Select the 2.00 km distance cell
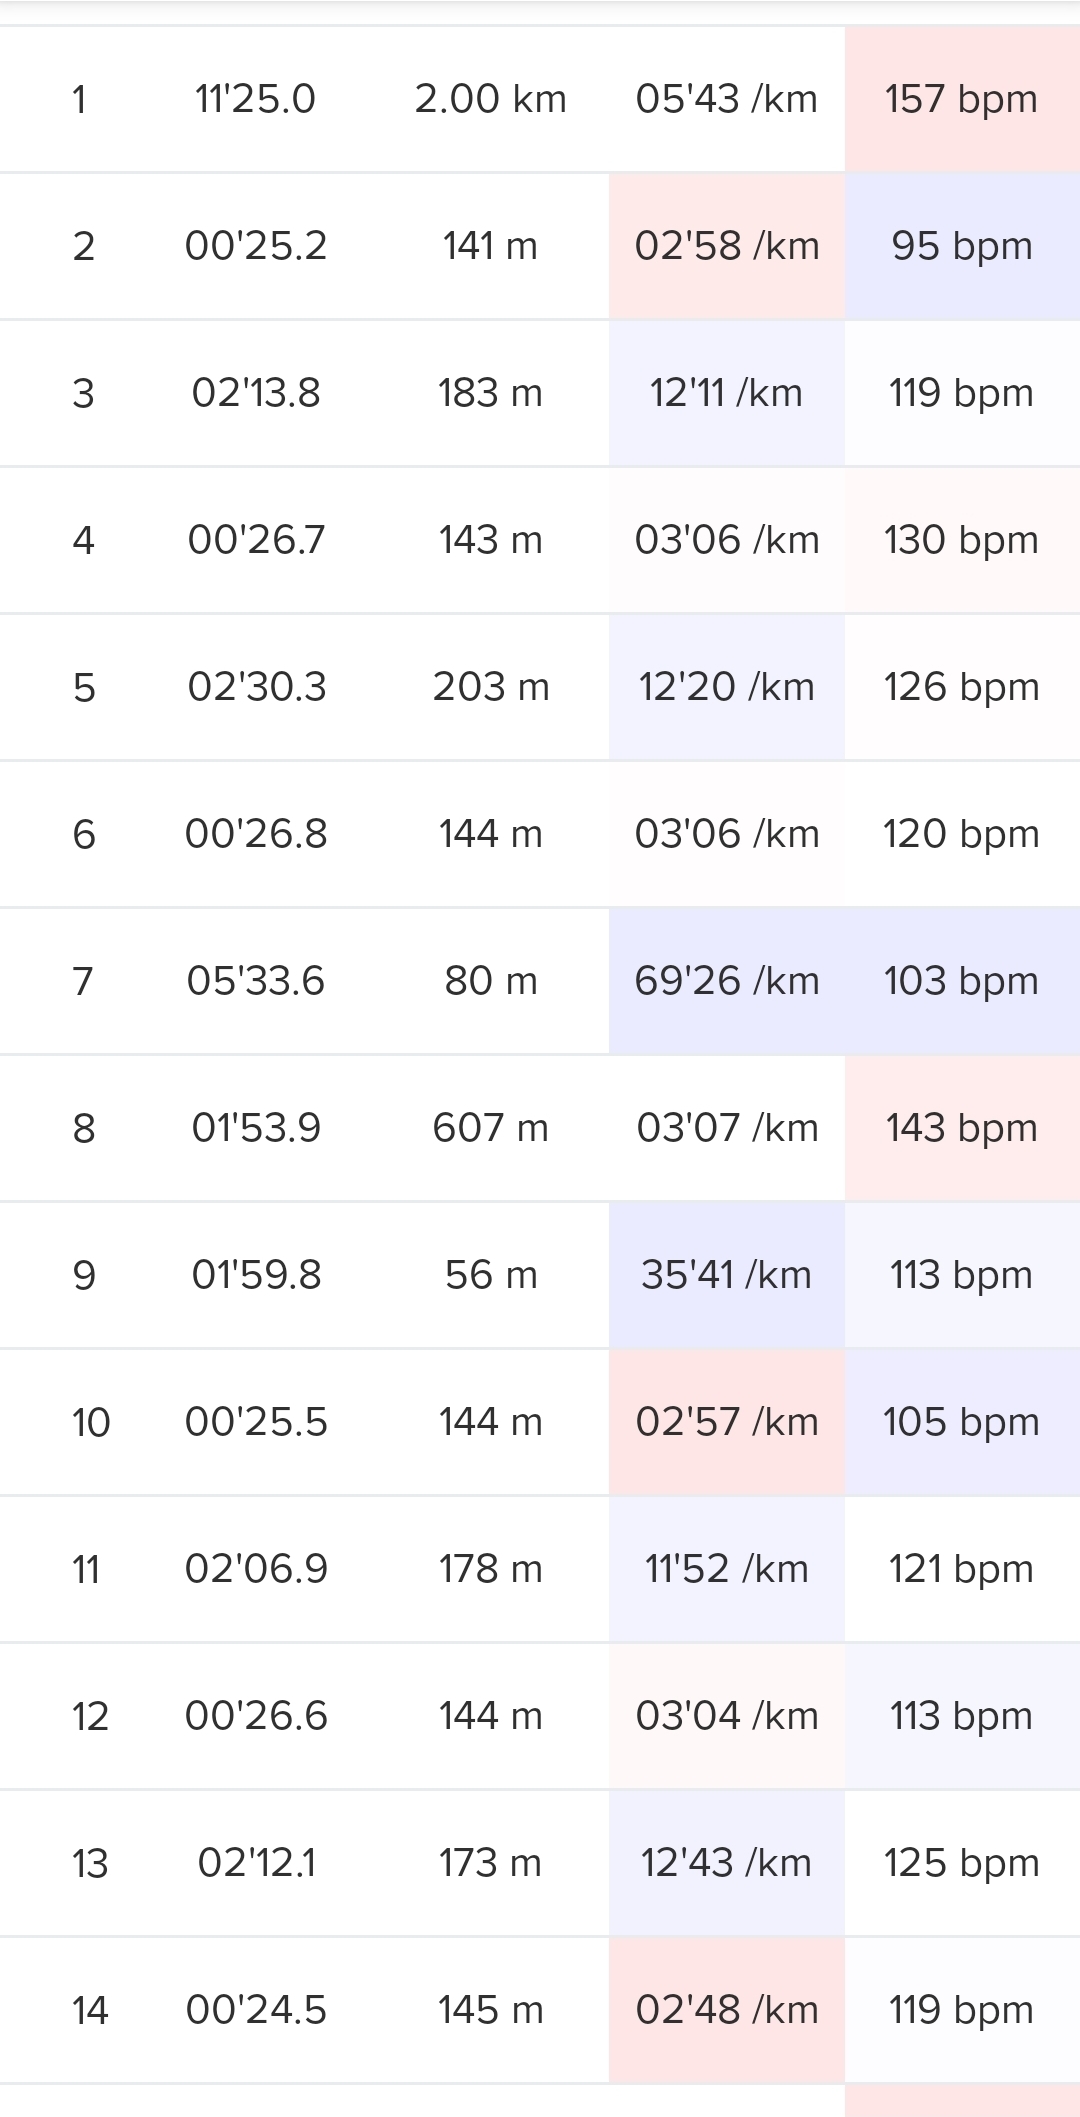 [x=490, y=99]
